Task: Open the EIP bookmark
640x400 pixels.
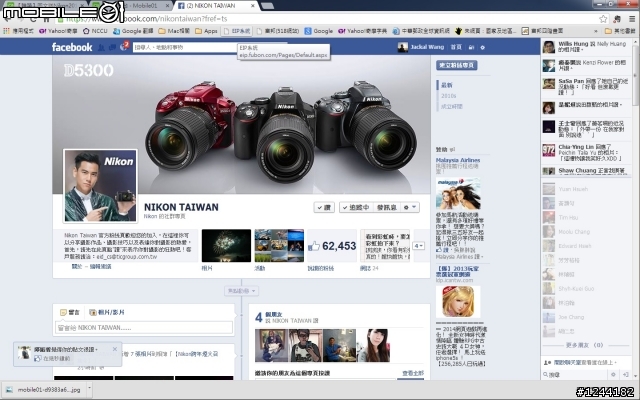Action: point(236,31)
